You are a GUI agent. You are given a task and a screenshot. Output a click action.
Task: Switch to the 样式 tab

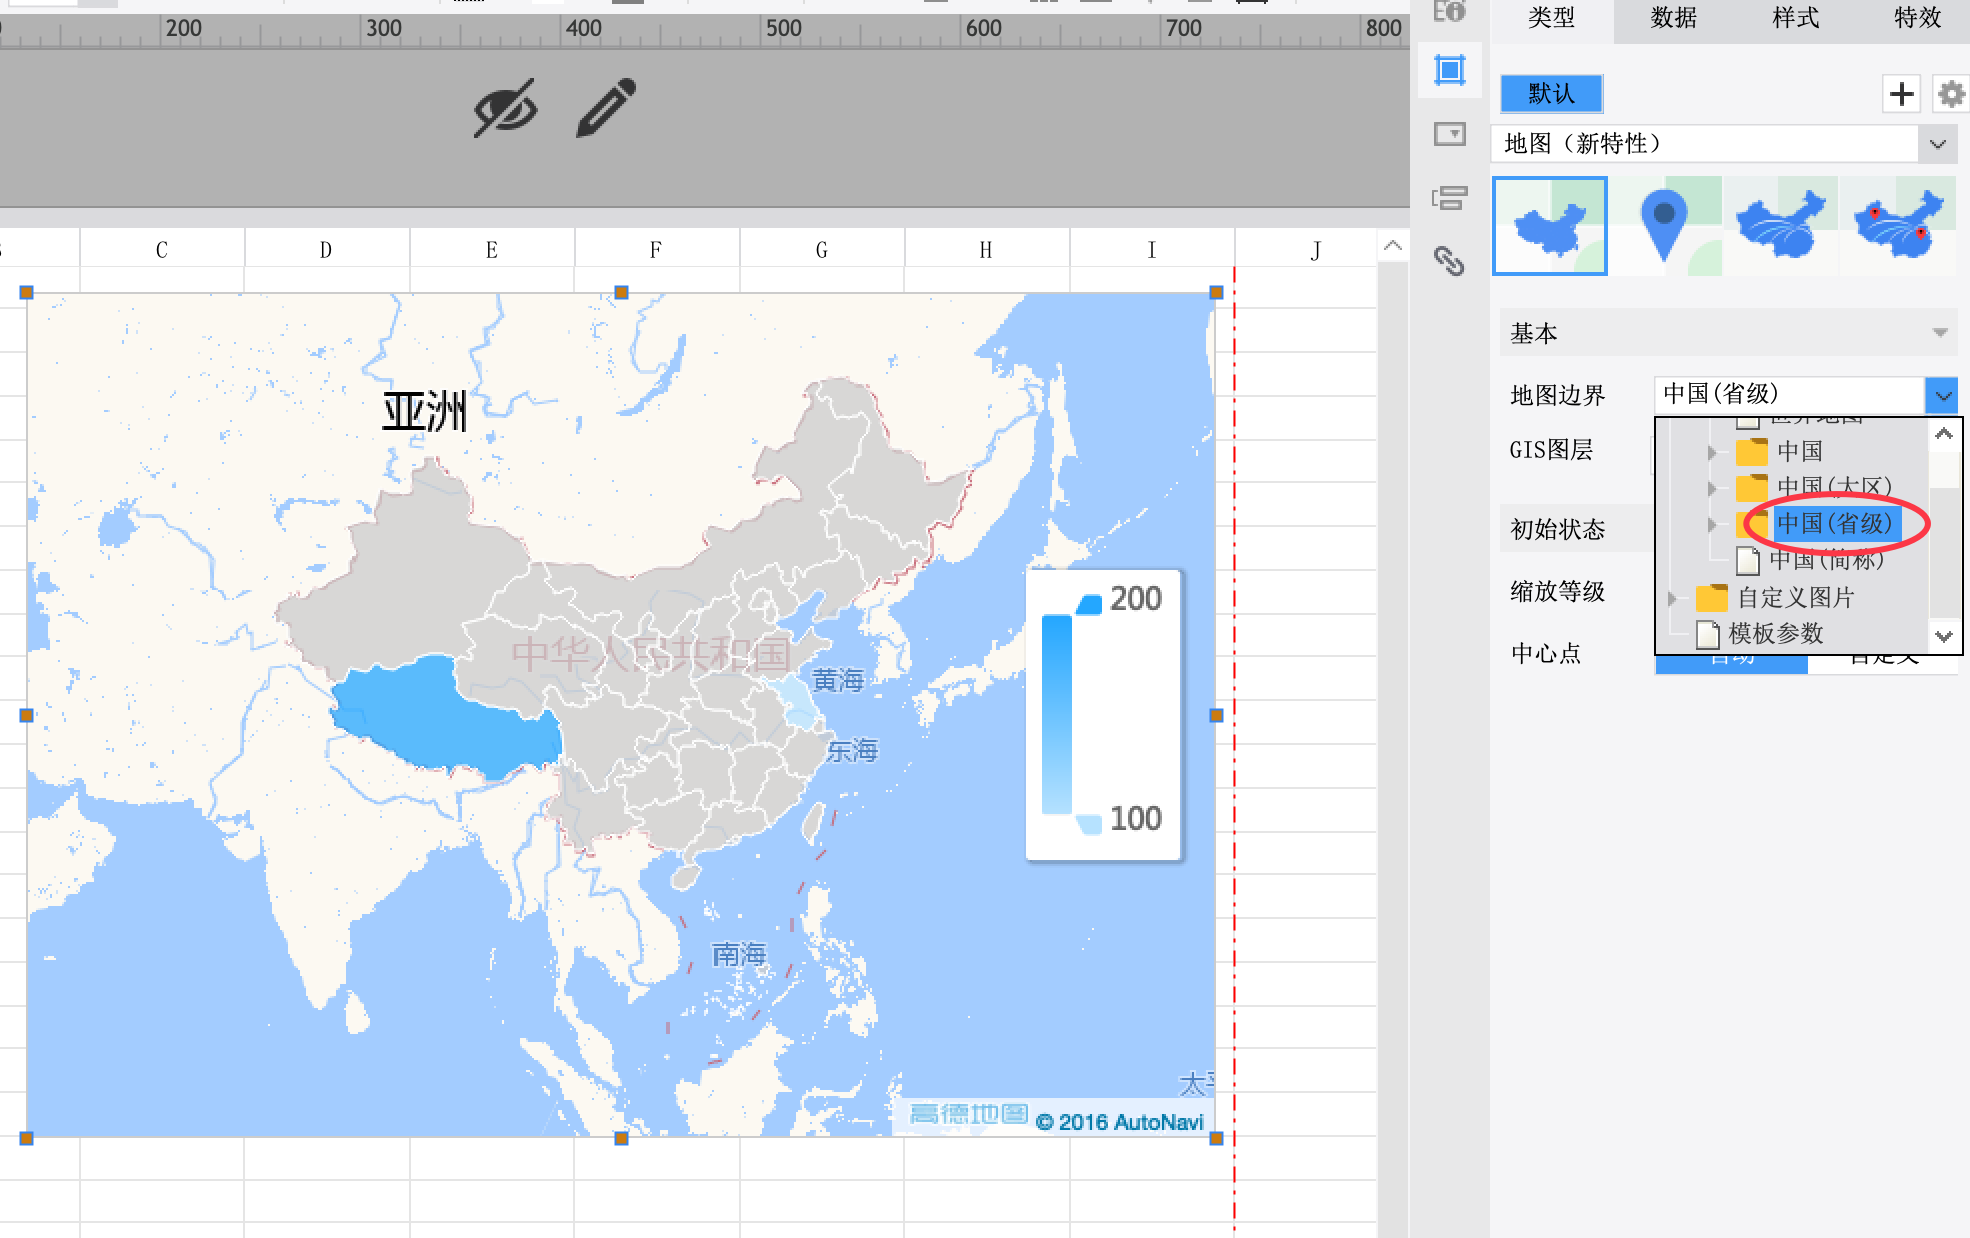tap(1795, 18)
